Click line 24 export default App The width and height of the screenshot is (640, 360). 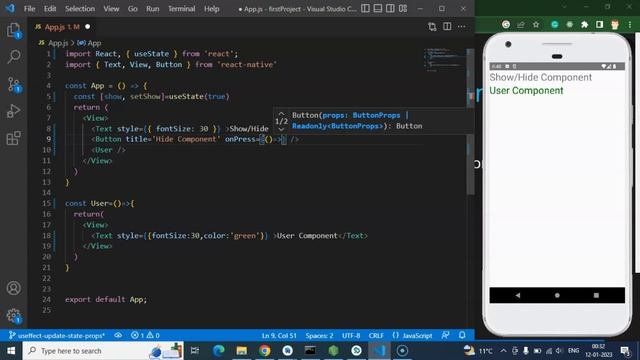point(106,300)
